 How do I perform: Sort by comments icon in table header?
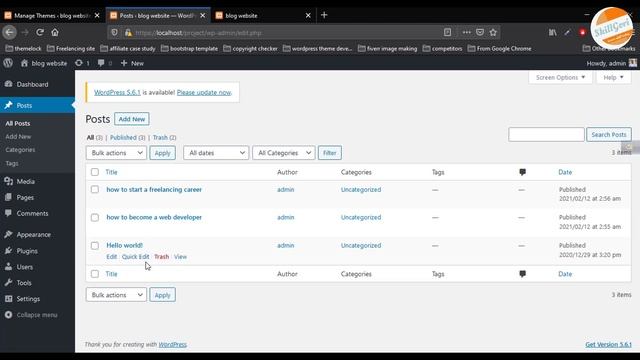click(522, 172)
